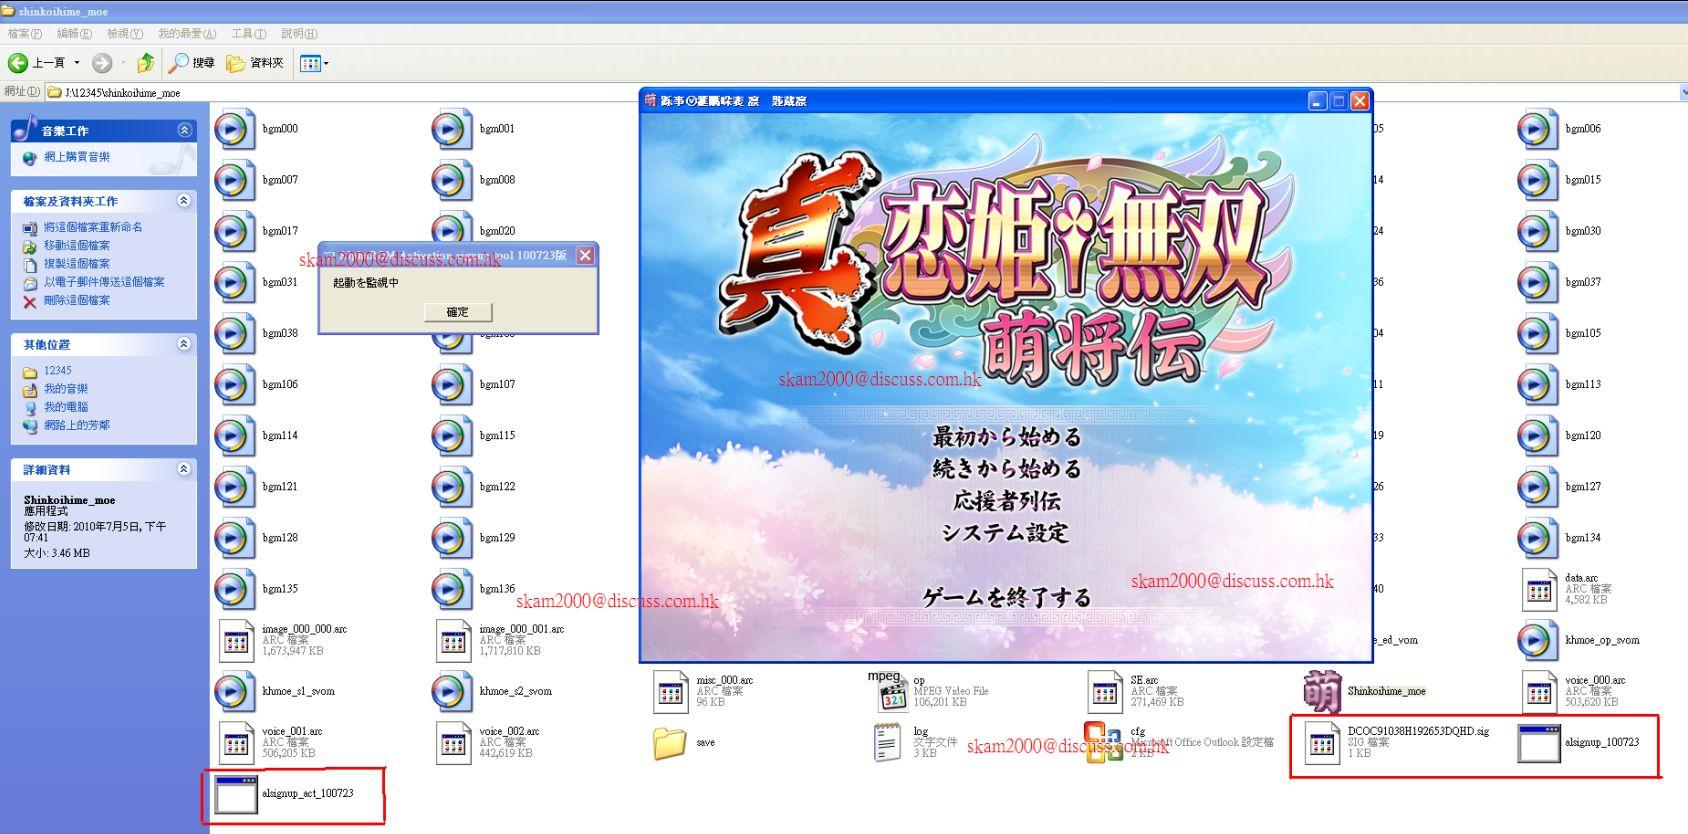Open 我的音樂 location link
The width and height of the screenshot is (1688, 834).
click(x=66, y=389)
